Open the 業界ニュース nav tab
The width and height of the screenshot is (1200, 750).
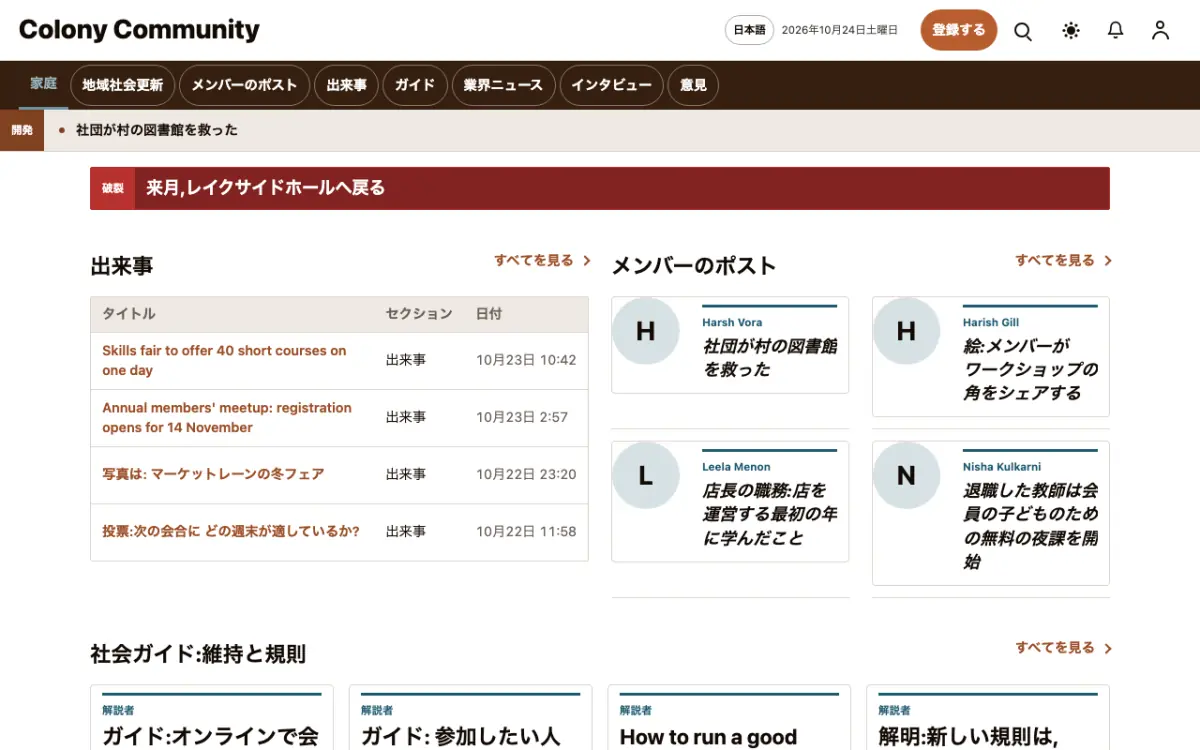point(503,85)
